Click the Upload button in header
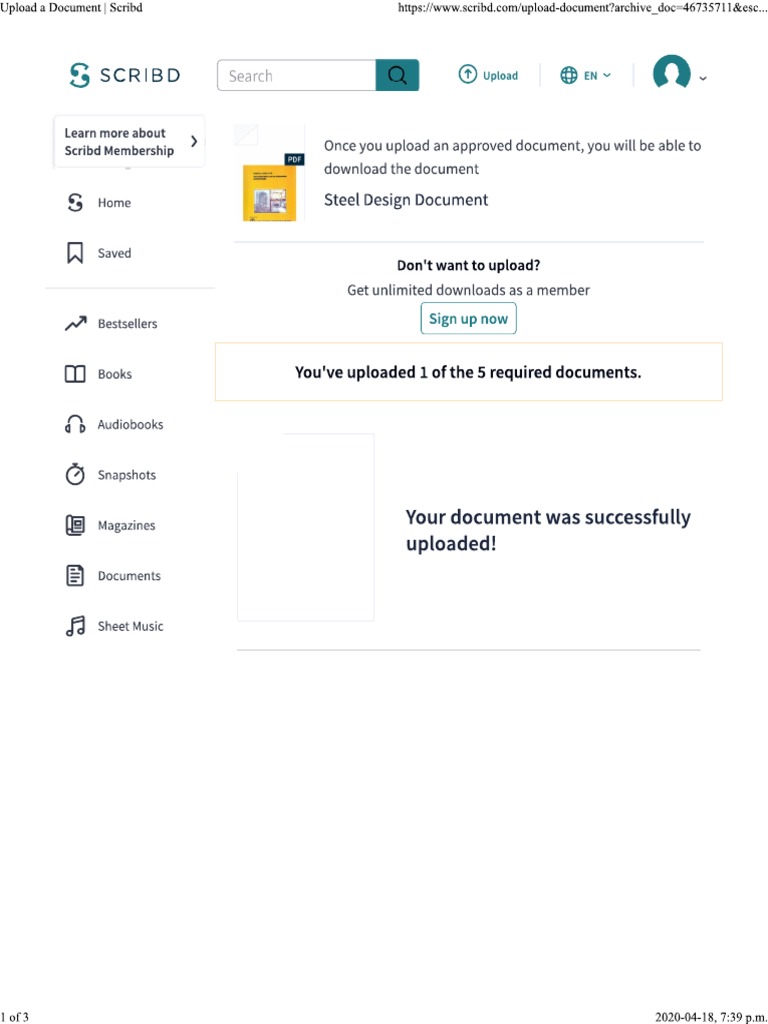768x1024 pixels. tap(488, 76)
